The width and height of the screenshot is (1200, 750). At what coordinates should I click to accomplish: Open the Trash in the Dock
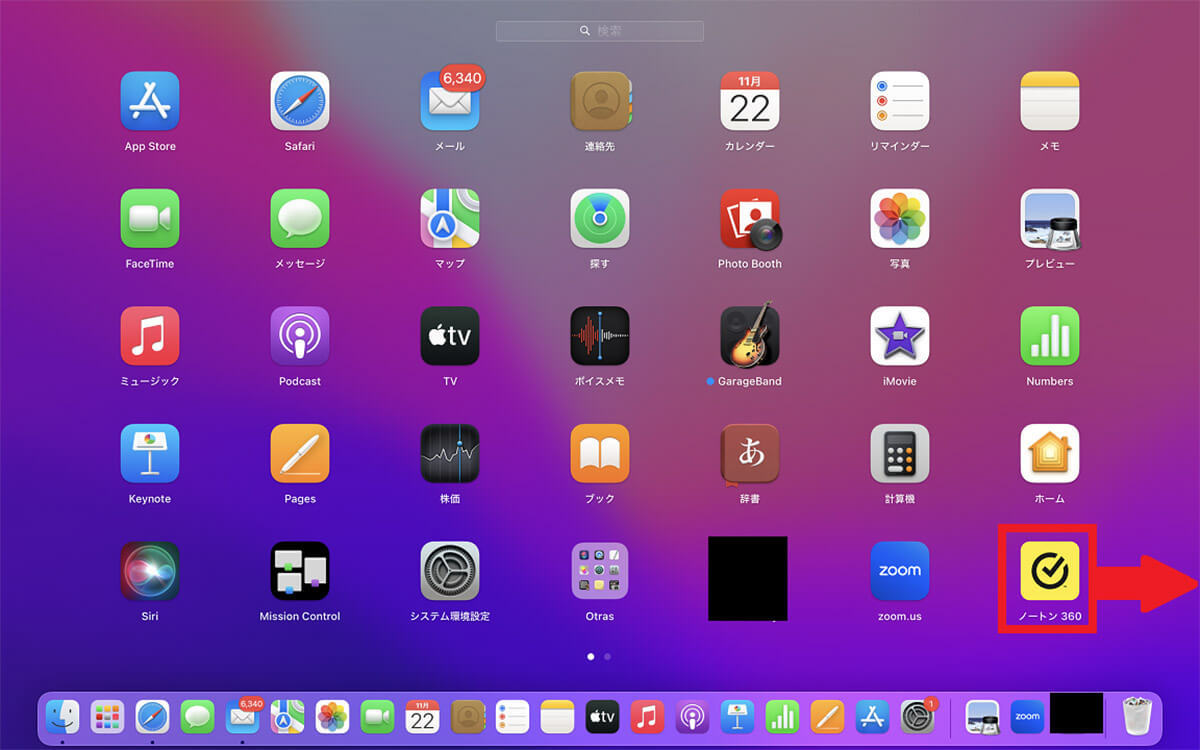[1137, 716]
